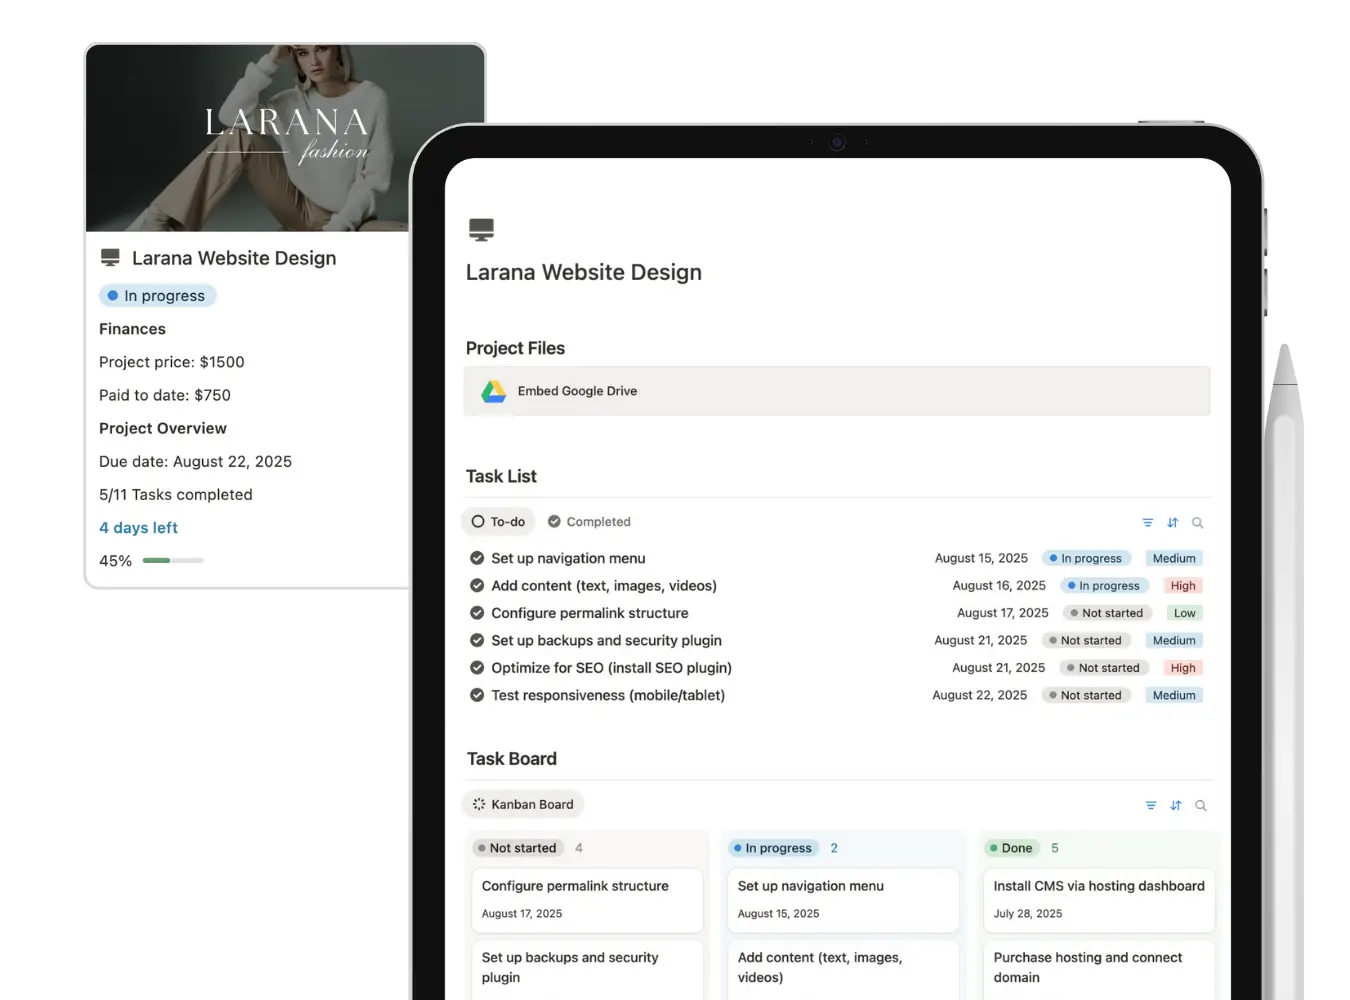Open the In progress status on Larana card
This screenshot has width=1350, height=1000.
157,296
